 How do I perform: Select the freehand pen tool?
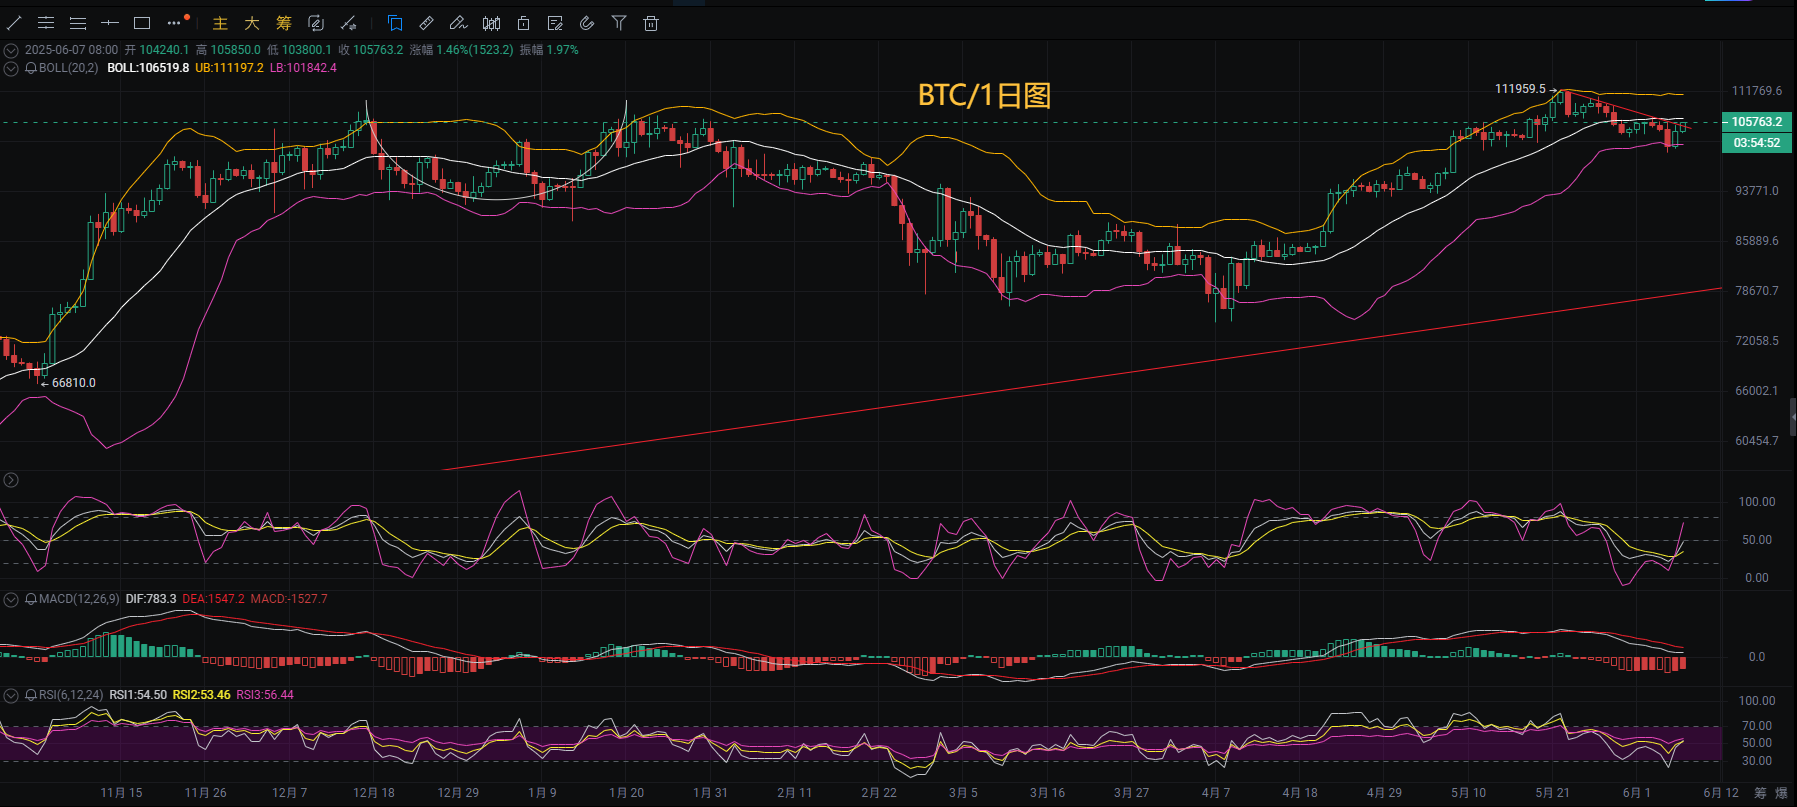pyautogui.click(x=458, y=23)
